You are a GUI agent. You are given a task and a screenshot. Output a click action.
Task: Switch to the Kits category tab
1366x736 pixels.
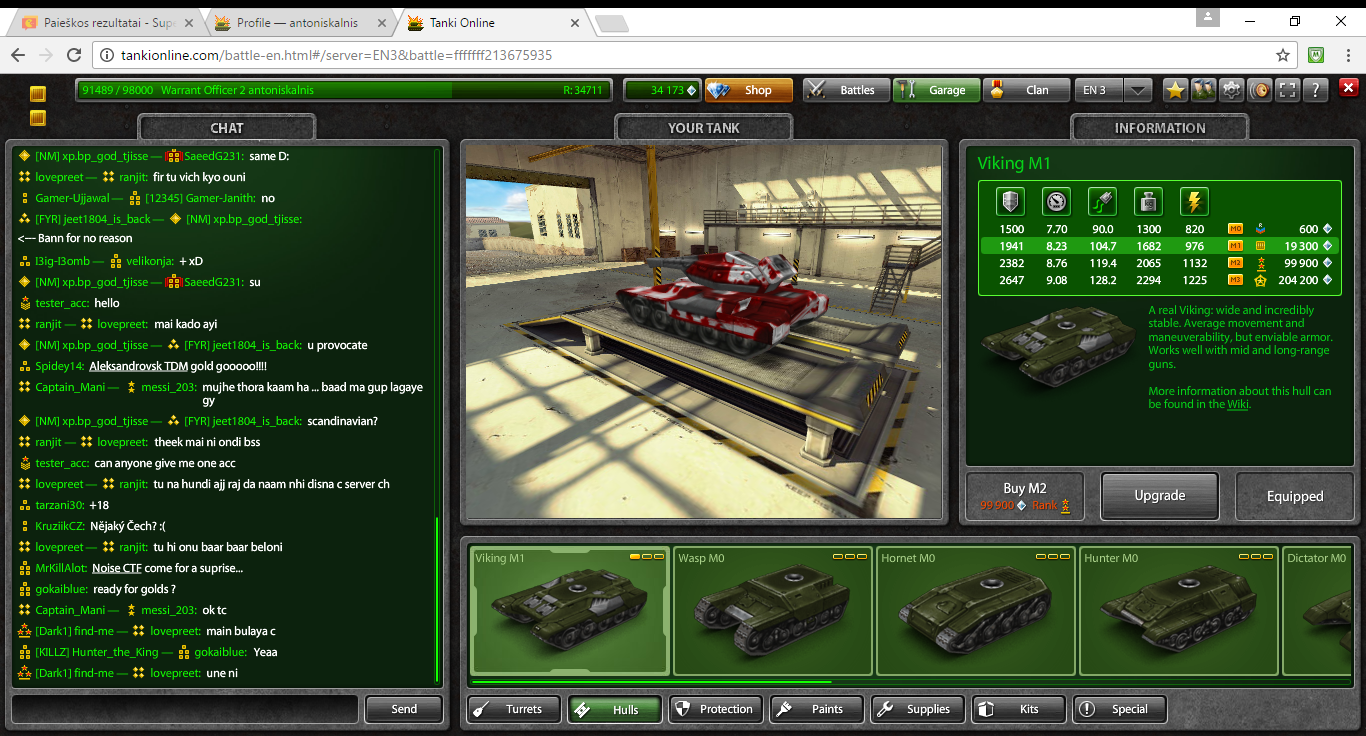tap(1019, 709)
